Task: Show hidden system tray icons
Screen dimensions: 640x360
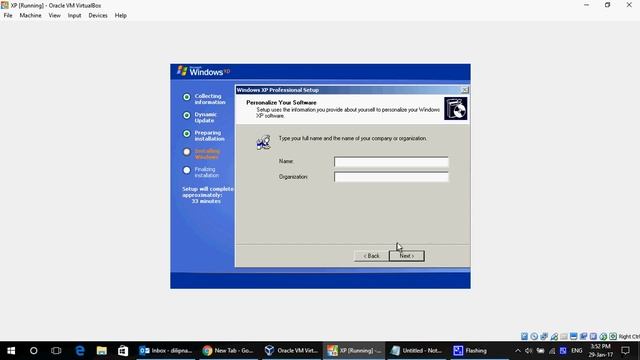Action: pyautogui.click(x=518, y=351)
